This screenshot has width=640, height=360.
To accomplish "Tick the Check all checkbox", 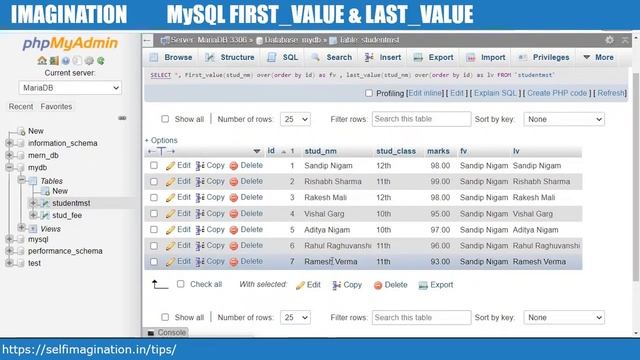I will coord(180,284).
